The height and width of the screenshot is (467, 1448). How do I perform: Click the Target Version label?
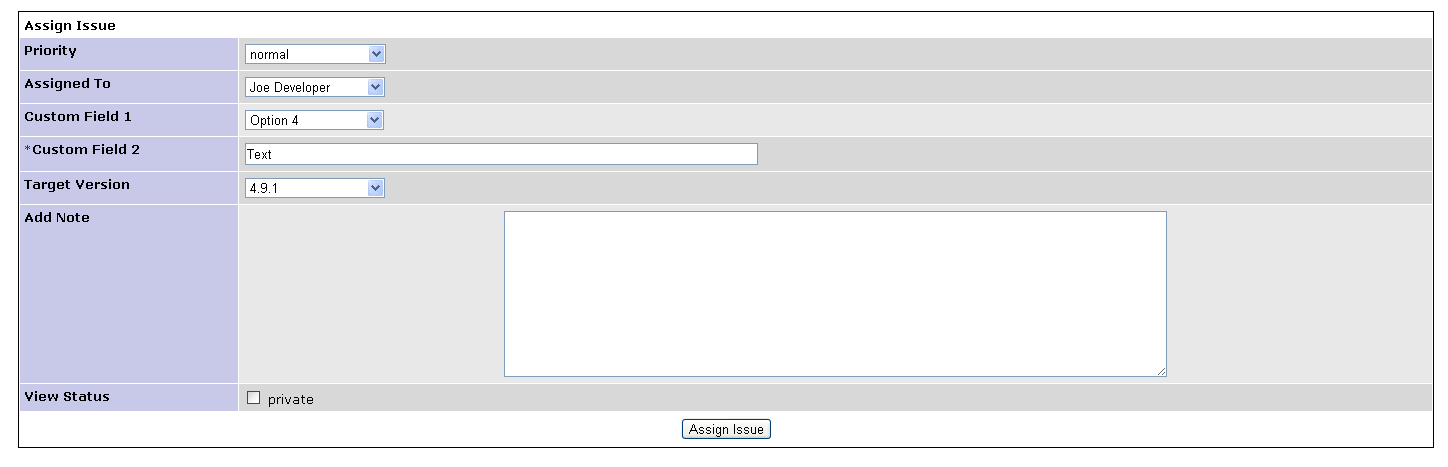pos(77,184)
